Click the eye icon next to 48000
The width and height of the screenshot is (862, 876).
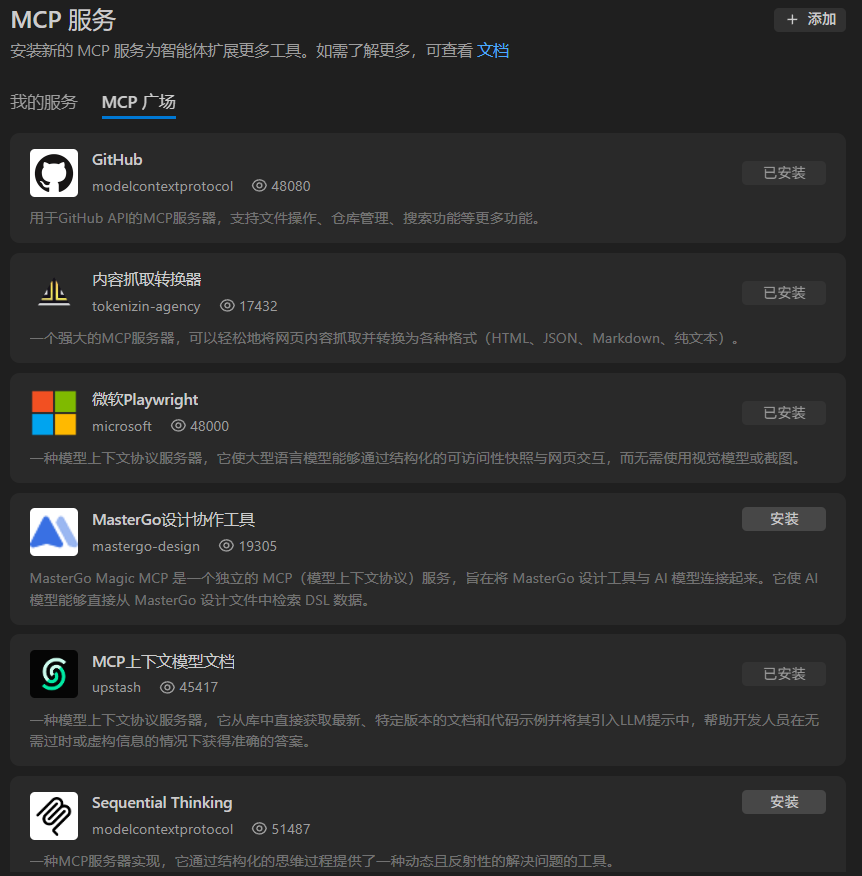coord(178,426)
